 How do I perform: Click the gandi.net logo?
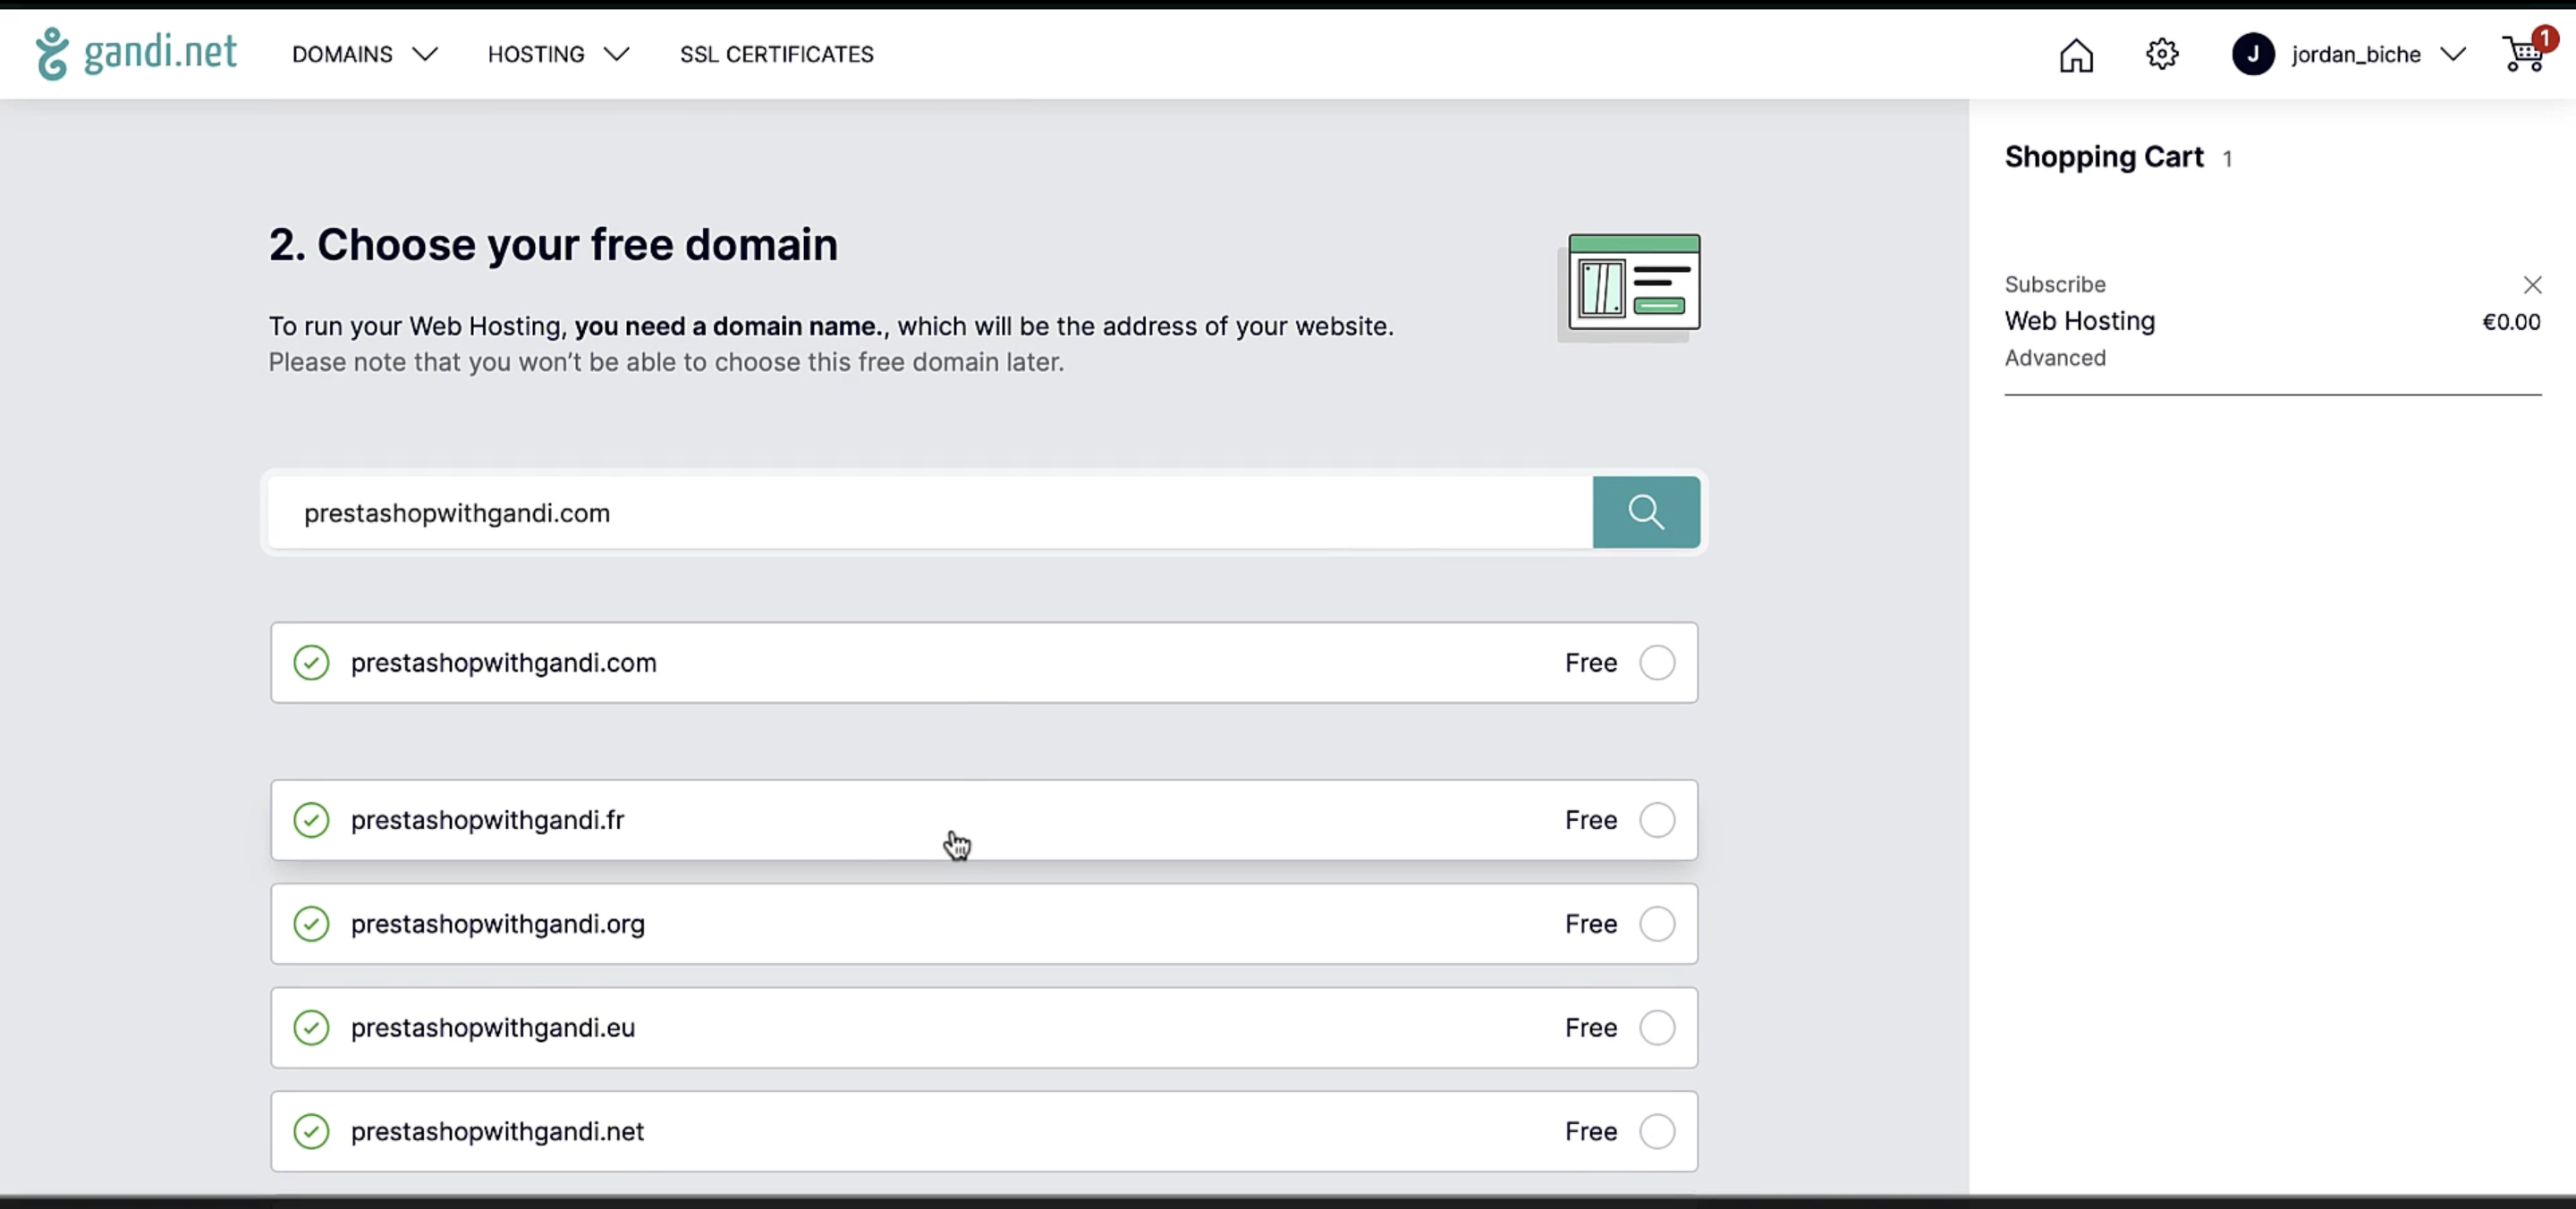tap(137, 54)
